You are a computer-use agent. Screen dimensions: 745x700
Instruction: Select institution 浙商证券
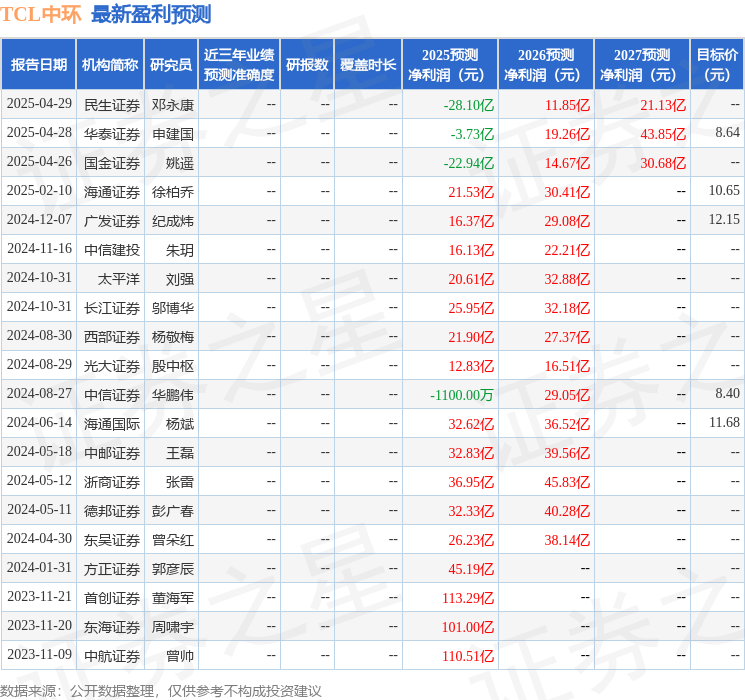(x=112, y=481)
